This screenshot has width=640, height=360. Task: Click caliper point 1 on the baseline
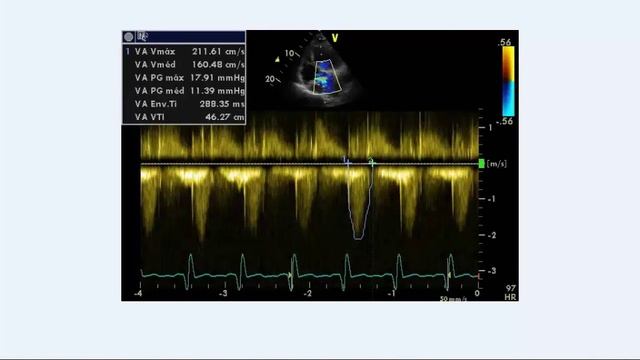pos(347,163)
